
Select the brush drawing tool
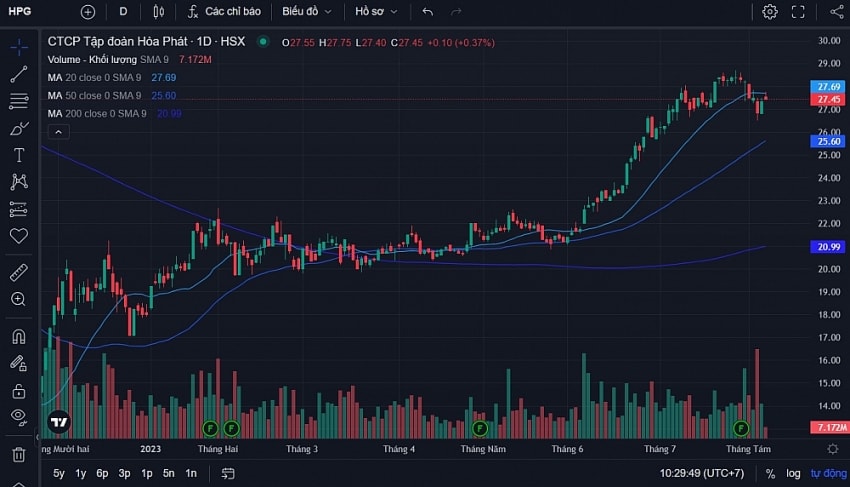19,129
